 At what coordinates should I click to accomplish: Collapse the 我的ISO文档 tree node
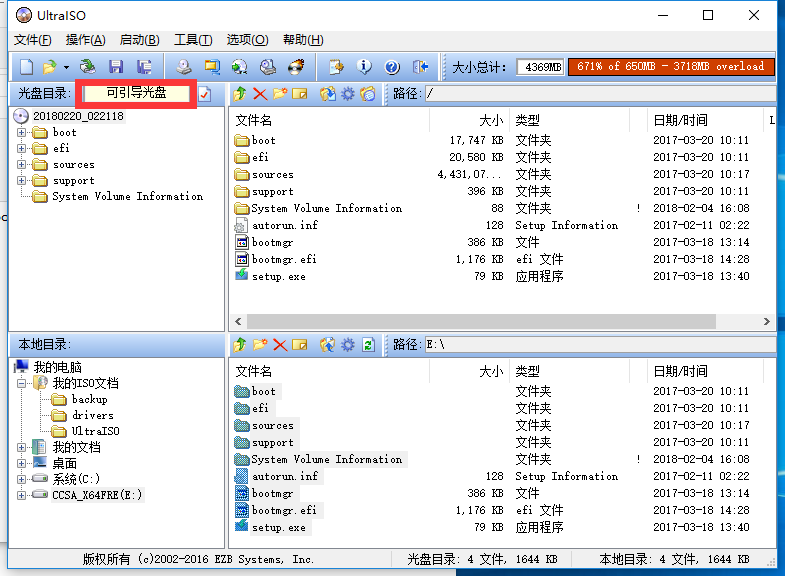(21, 384)
